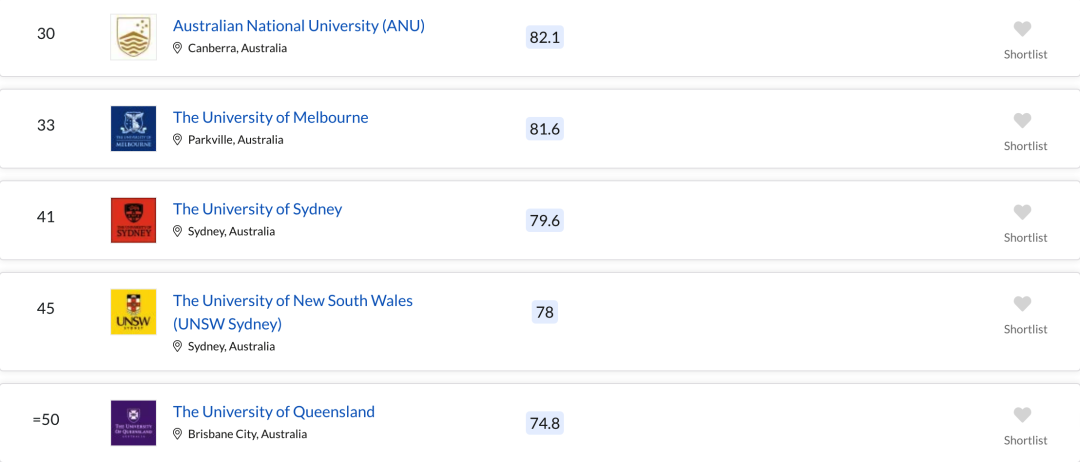Click the purple University of Queensland logo
This screenshot has width=1080, height=462.
point(134,423)
